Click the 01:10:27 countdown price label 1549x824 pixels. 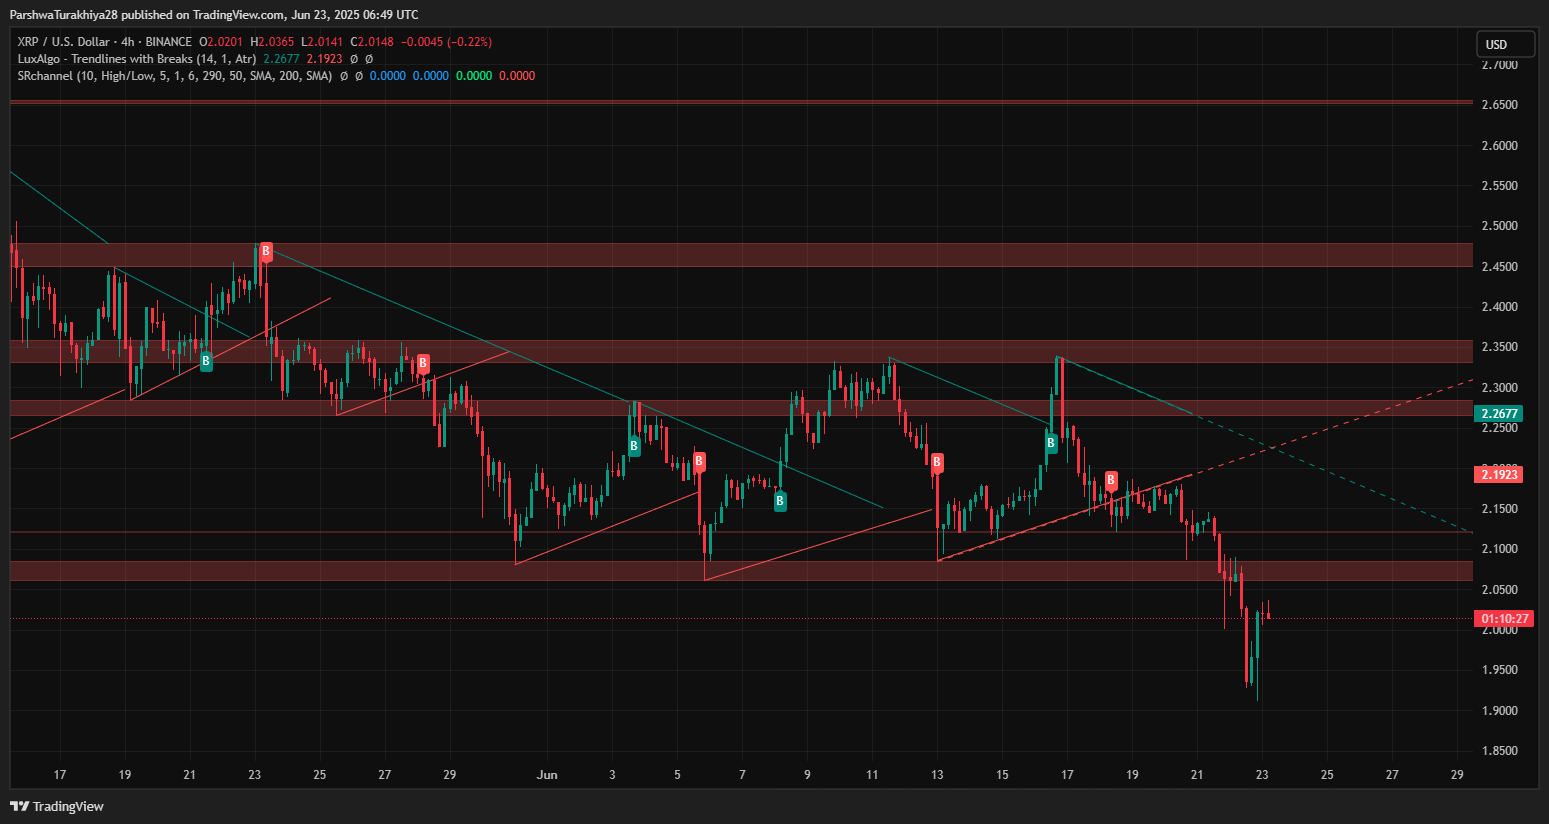[1504, 619]
